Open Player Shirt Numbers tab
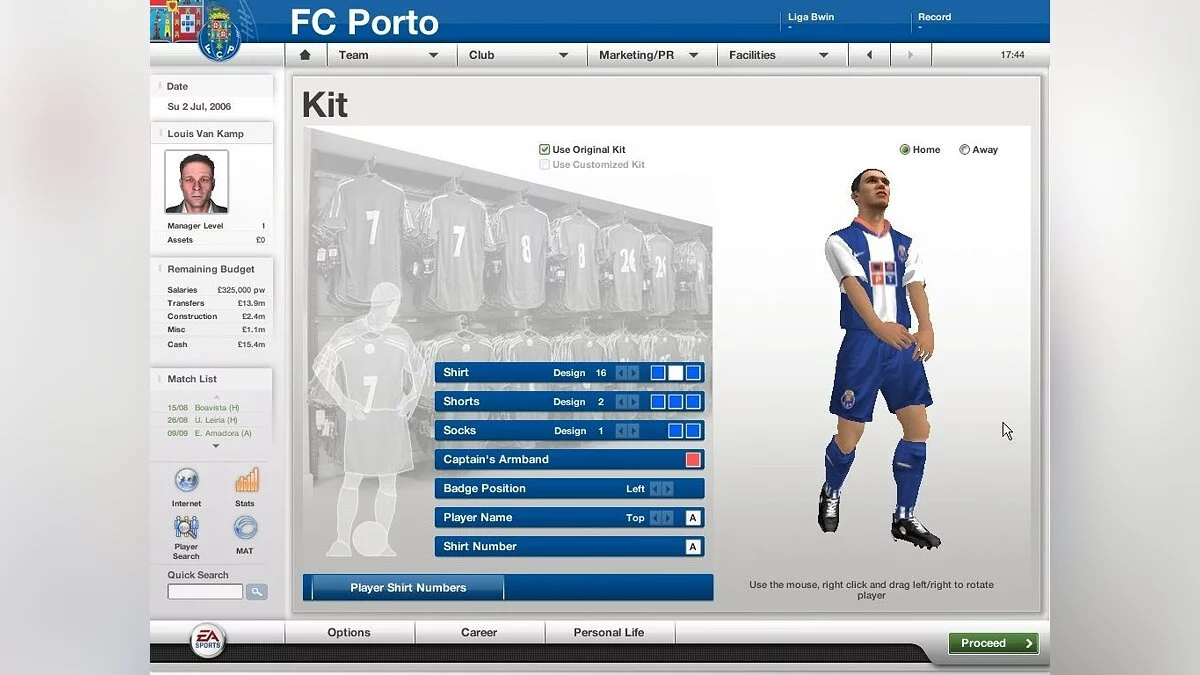The width and height of the screenshot is (1200, 675). click(x=408, y=588)
